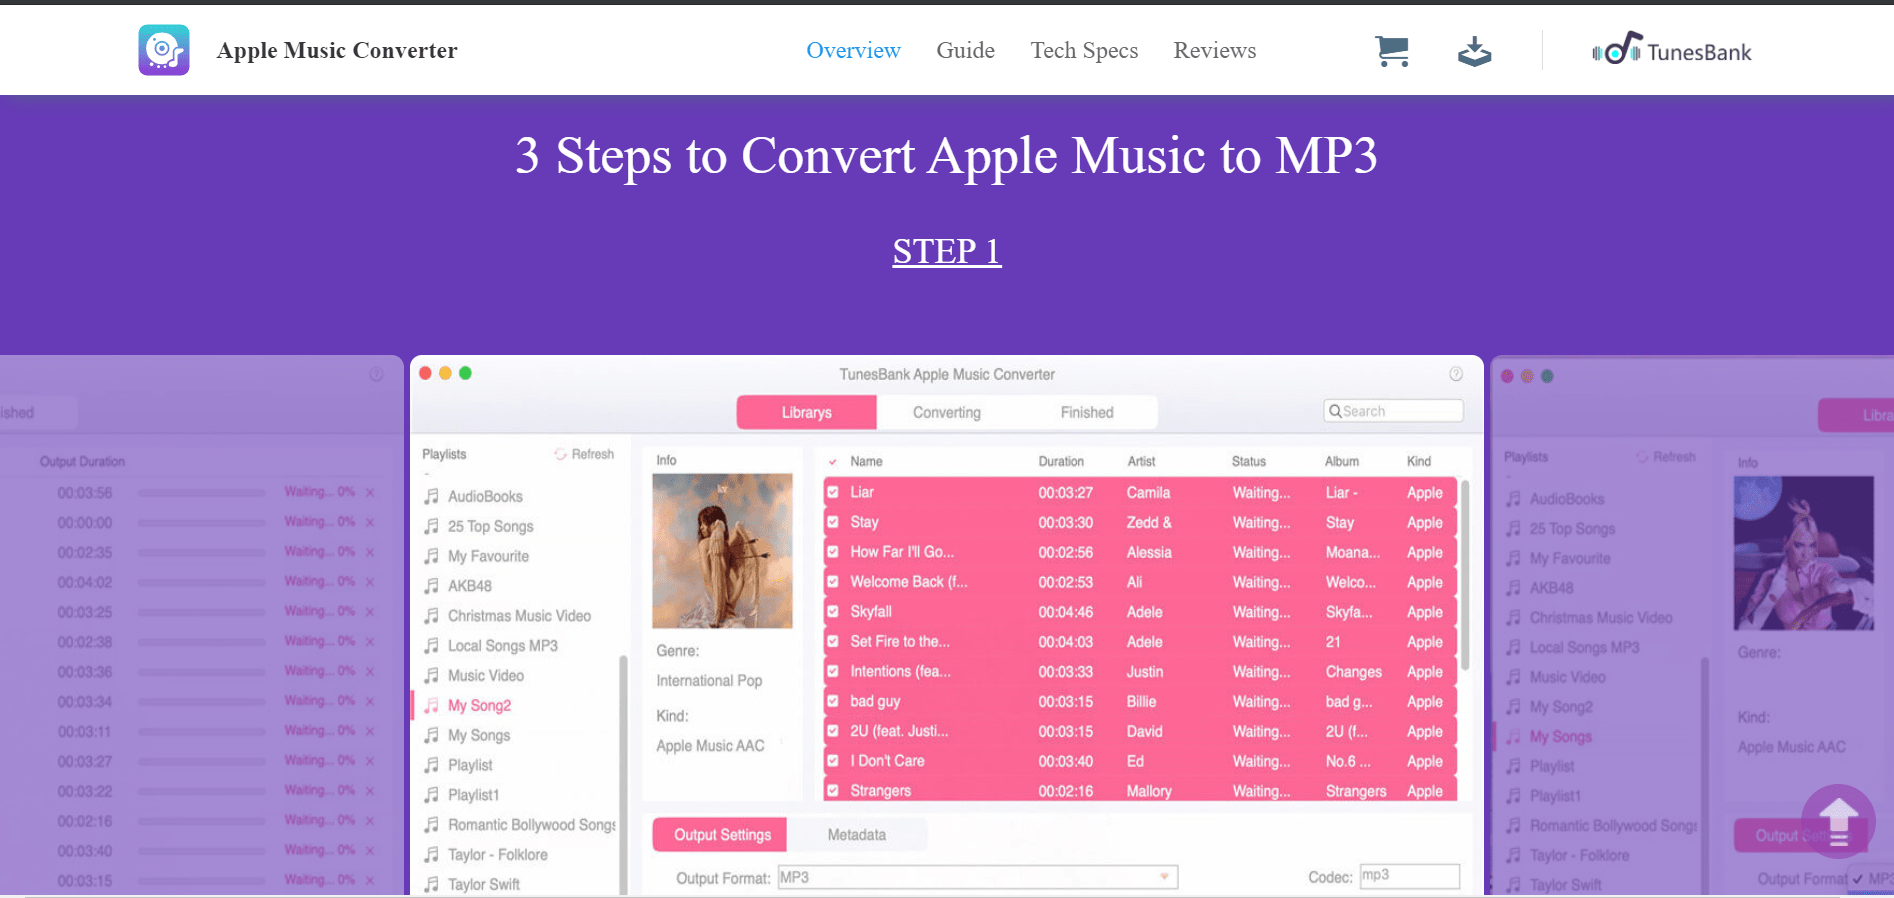Click the Playlist1 note icon
The width and height of the screenshot is (1894, 898).
point(431,795)
